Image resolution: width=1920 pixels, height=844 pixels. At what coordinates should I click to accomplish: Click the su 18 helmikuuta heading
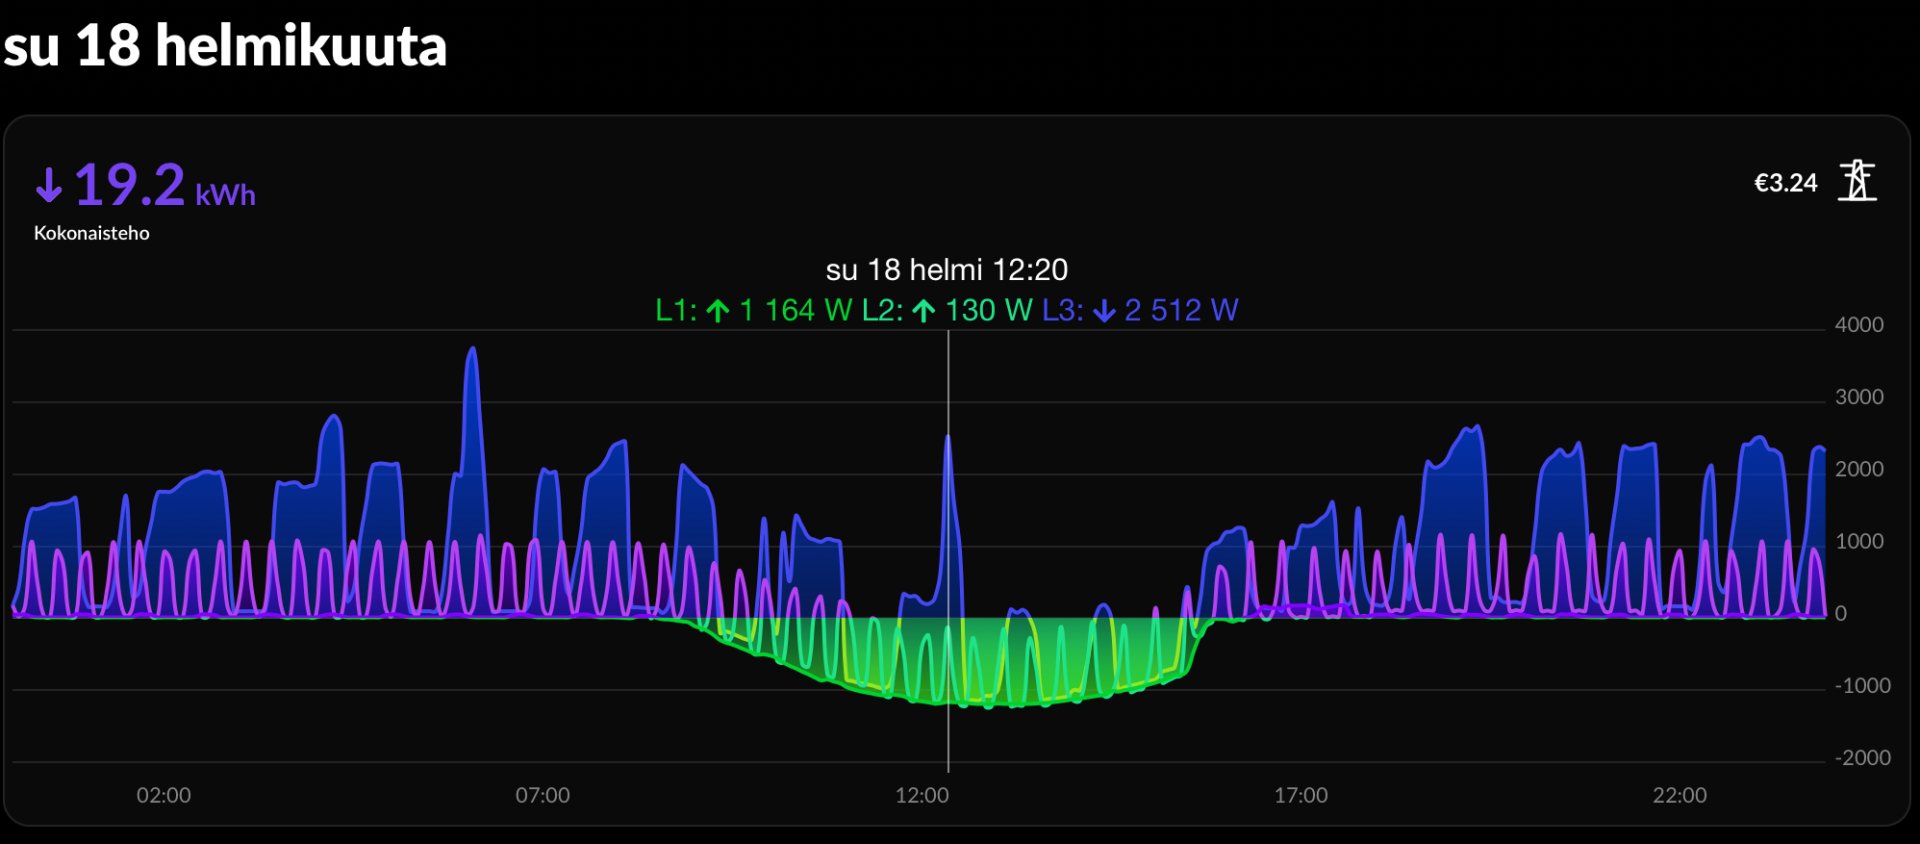coord(225,46)
